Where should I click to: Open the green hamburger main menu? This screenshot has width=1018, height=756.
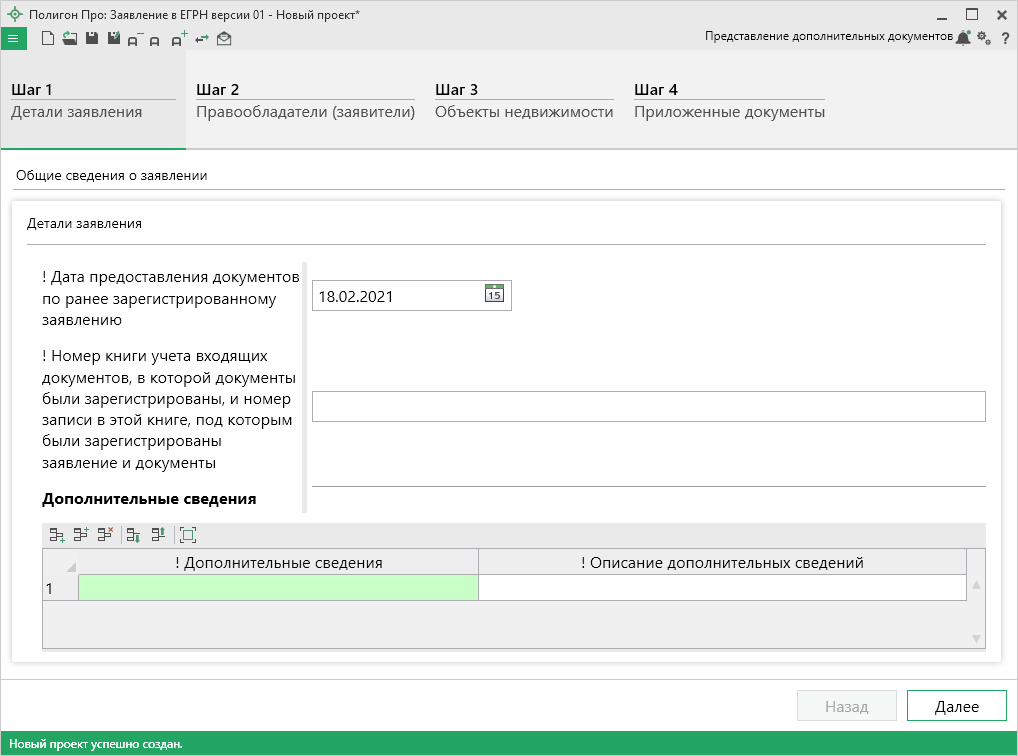click(x=13, y=38)
